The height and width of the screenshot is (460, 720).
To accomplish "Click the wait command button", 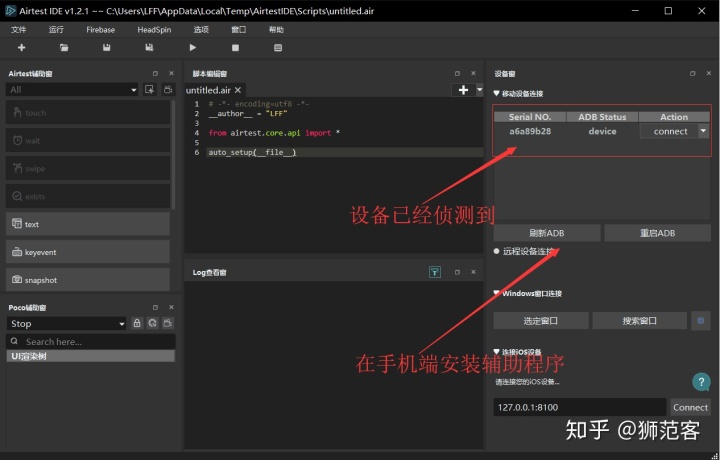I will point(88,140).
